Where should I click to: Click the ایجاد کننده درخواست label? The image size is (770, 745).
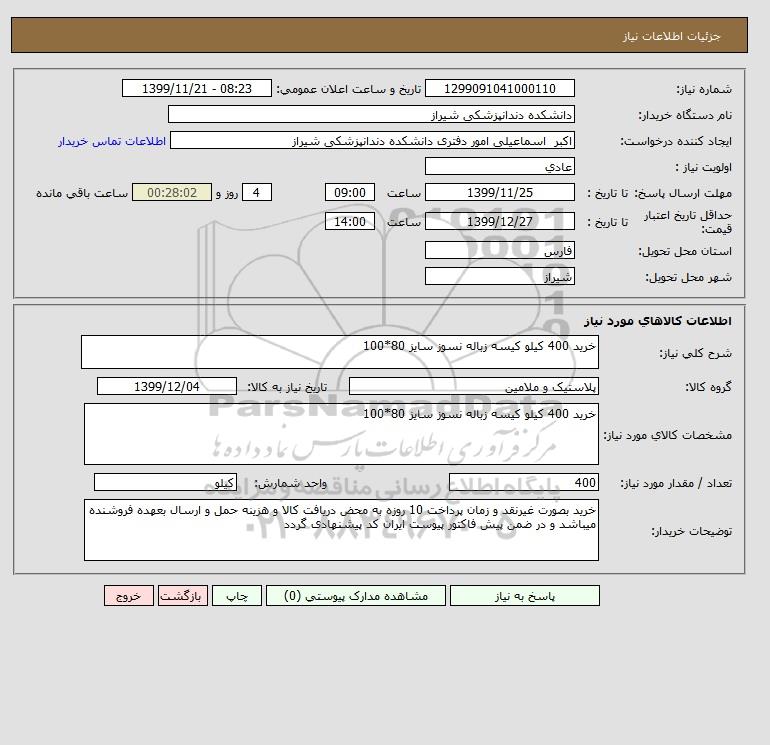click(676, 141)
